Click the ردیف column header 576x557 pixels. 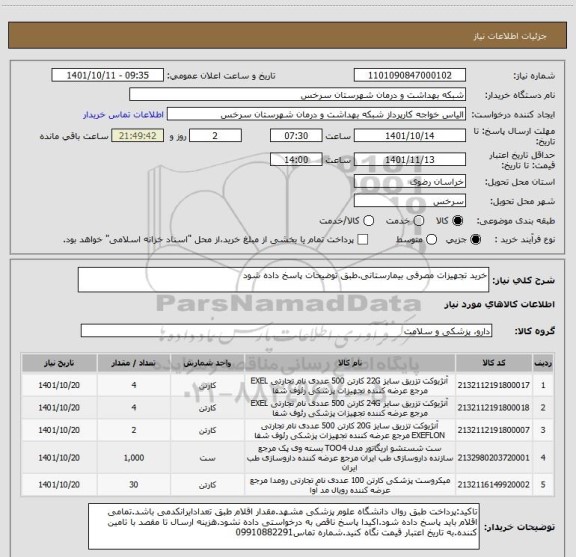pos(543,363)
